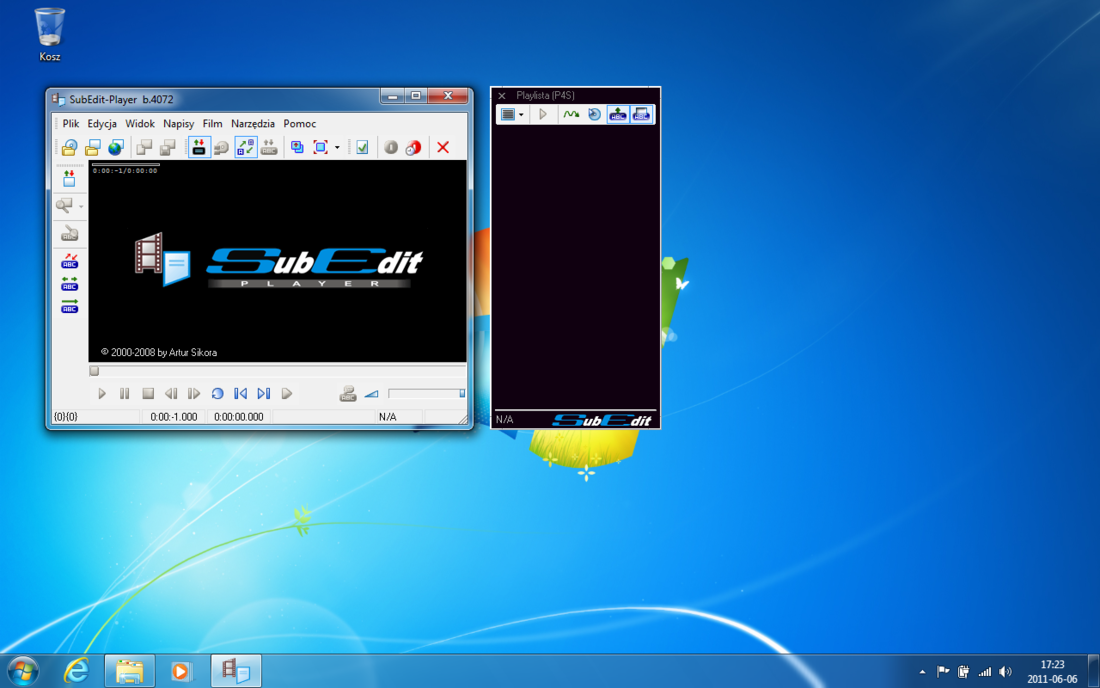Click the red X icon in toolbar
This screenshot has width=1100, height=688.
[x=443, y=147]
